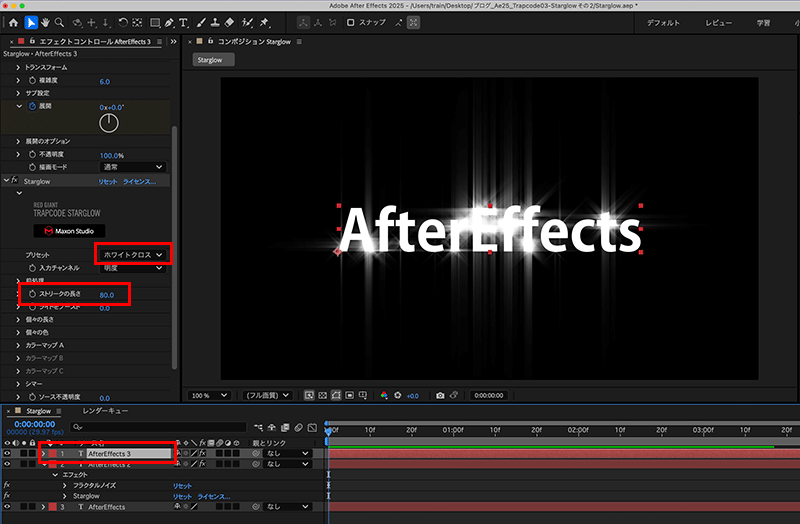Hide the AfterEffects 3 layer
This screenshot has height=524, width=800.
(x=7, y=453)
